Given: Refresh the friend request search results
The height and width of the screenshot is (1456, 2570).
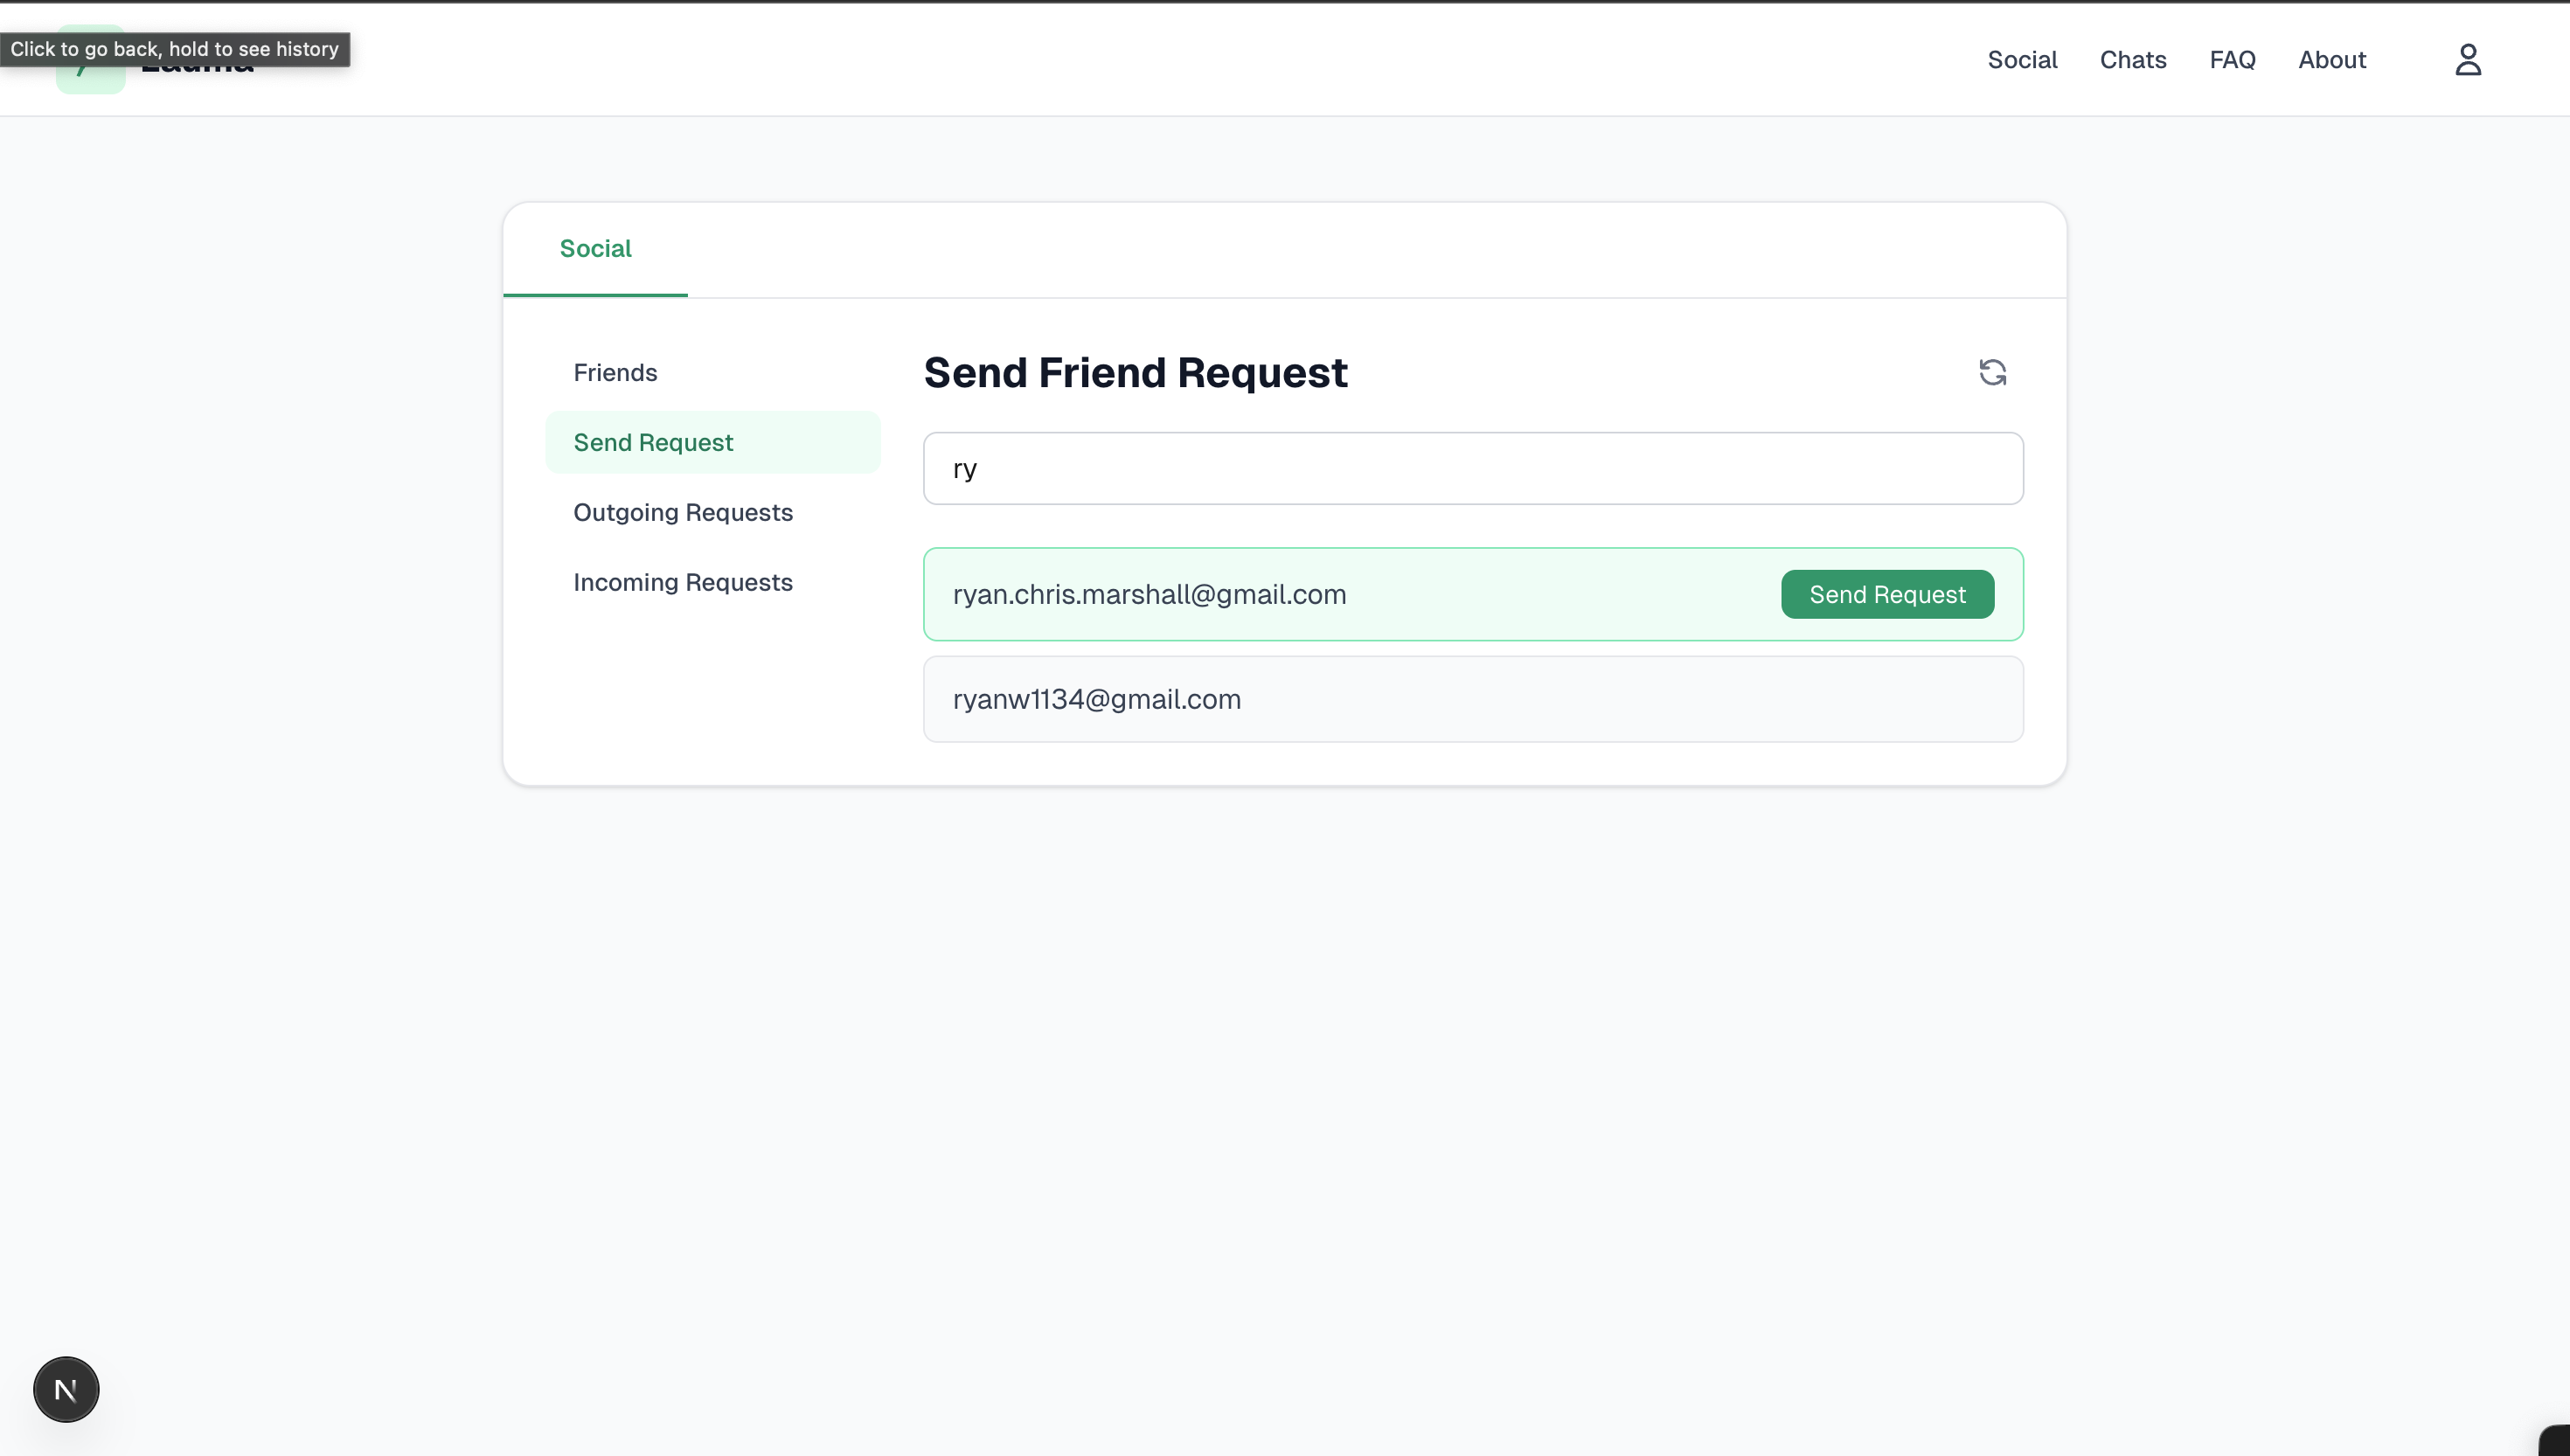Looking at the screenshot, I should click(x=1992, y=372).
